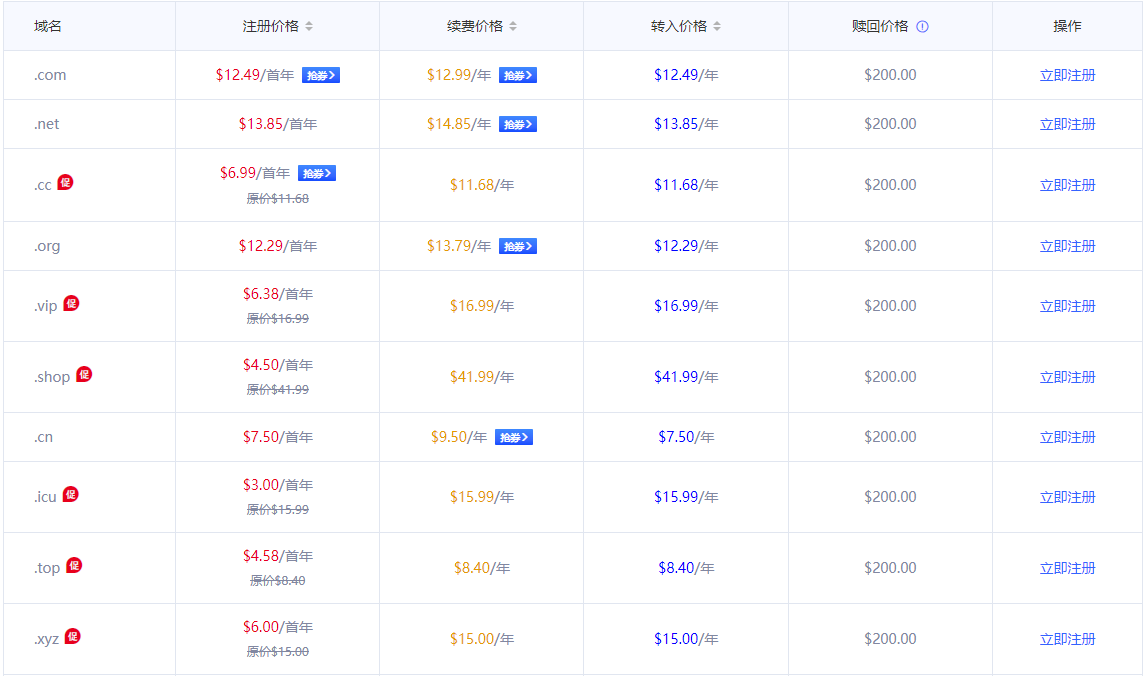Sort by renewal price column
1145x676 pixels.
[513, 27]
